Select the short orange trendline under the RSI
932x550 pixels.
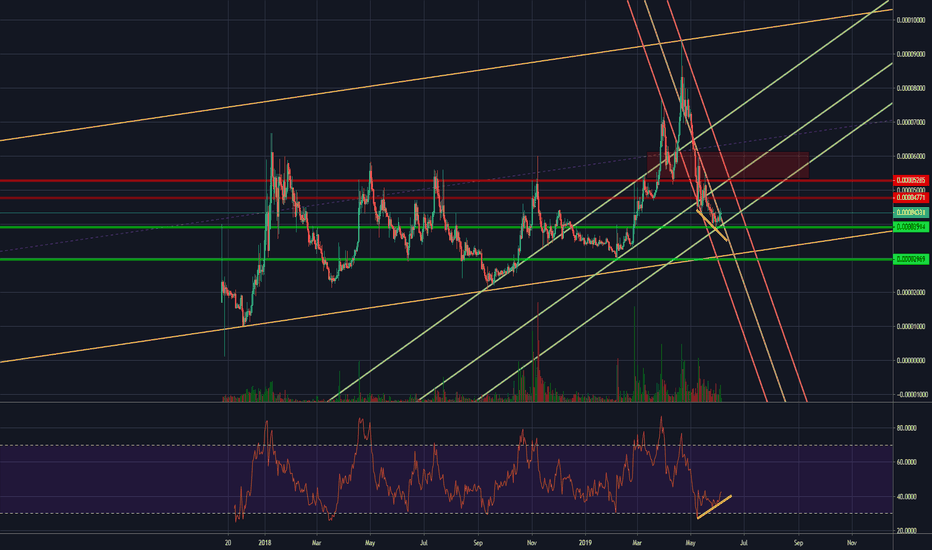(714, 507)
